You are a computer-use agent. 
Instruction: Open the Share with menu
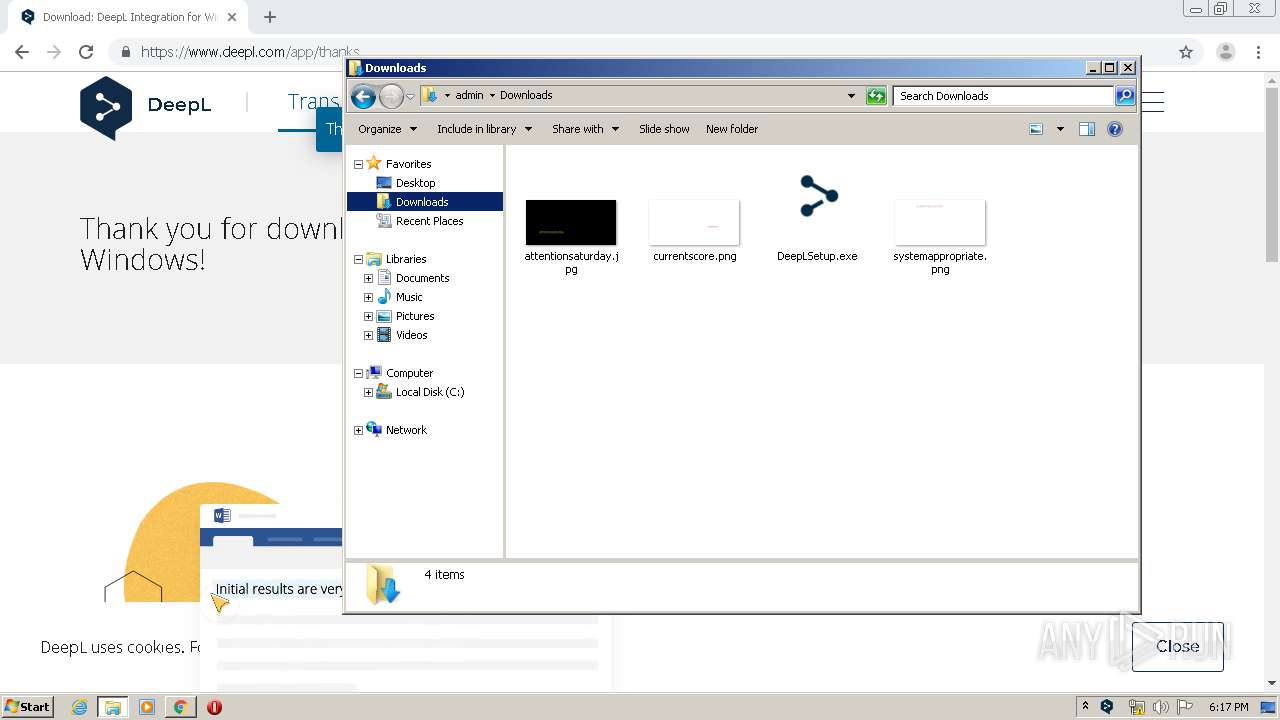585,129
